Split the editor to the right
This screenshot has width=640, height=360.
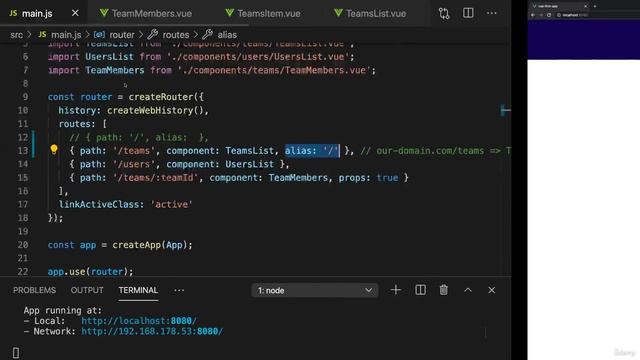(468, 13)
